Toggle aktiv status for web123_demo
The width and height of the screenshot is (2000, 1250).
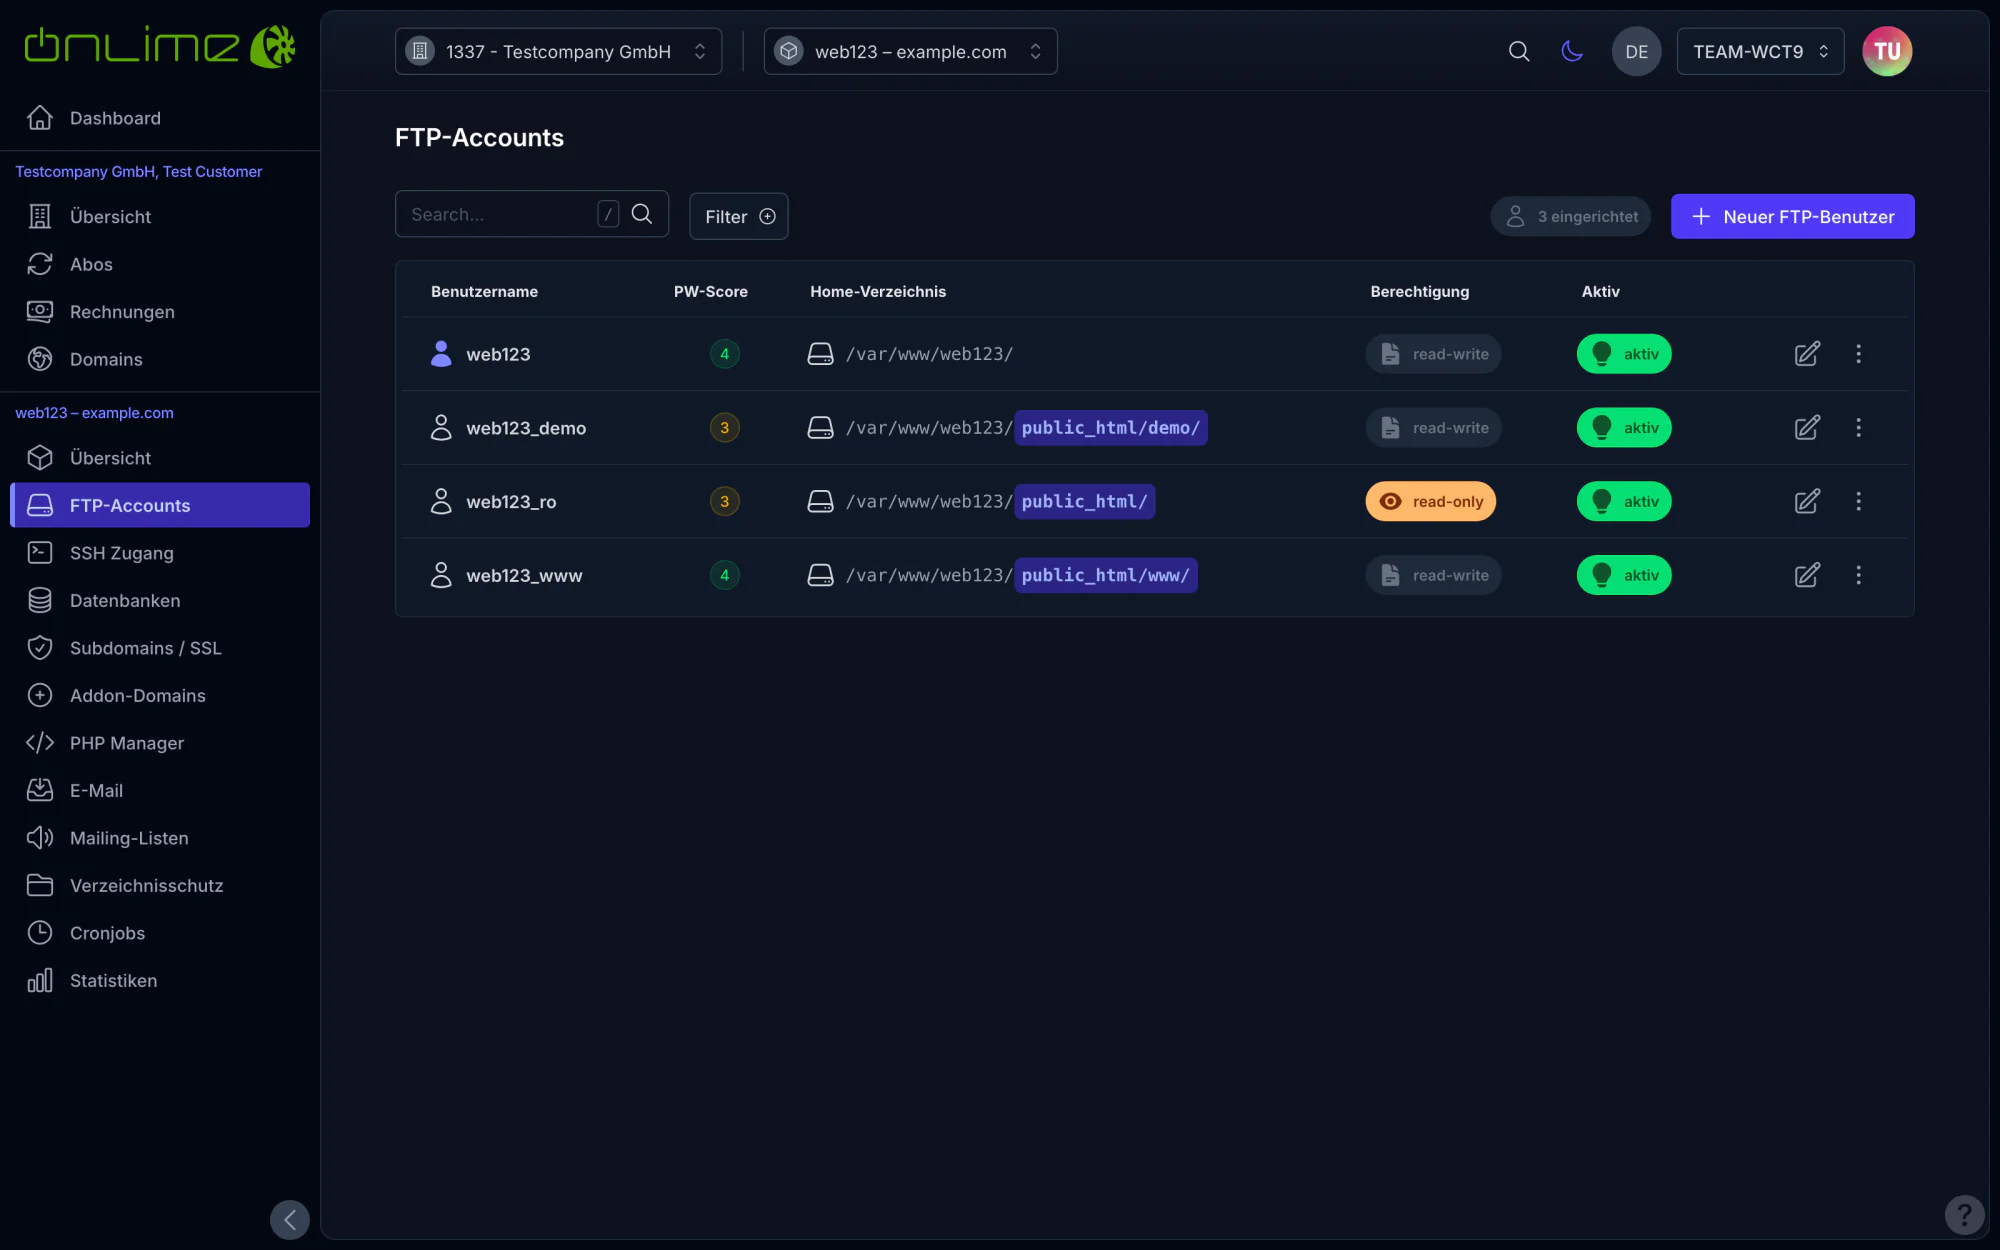[1624, 428]
